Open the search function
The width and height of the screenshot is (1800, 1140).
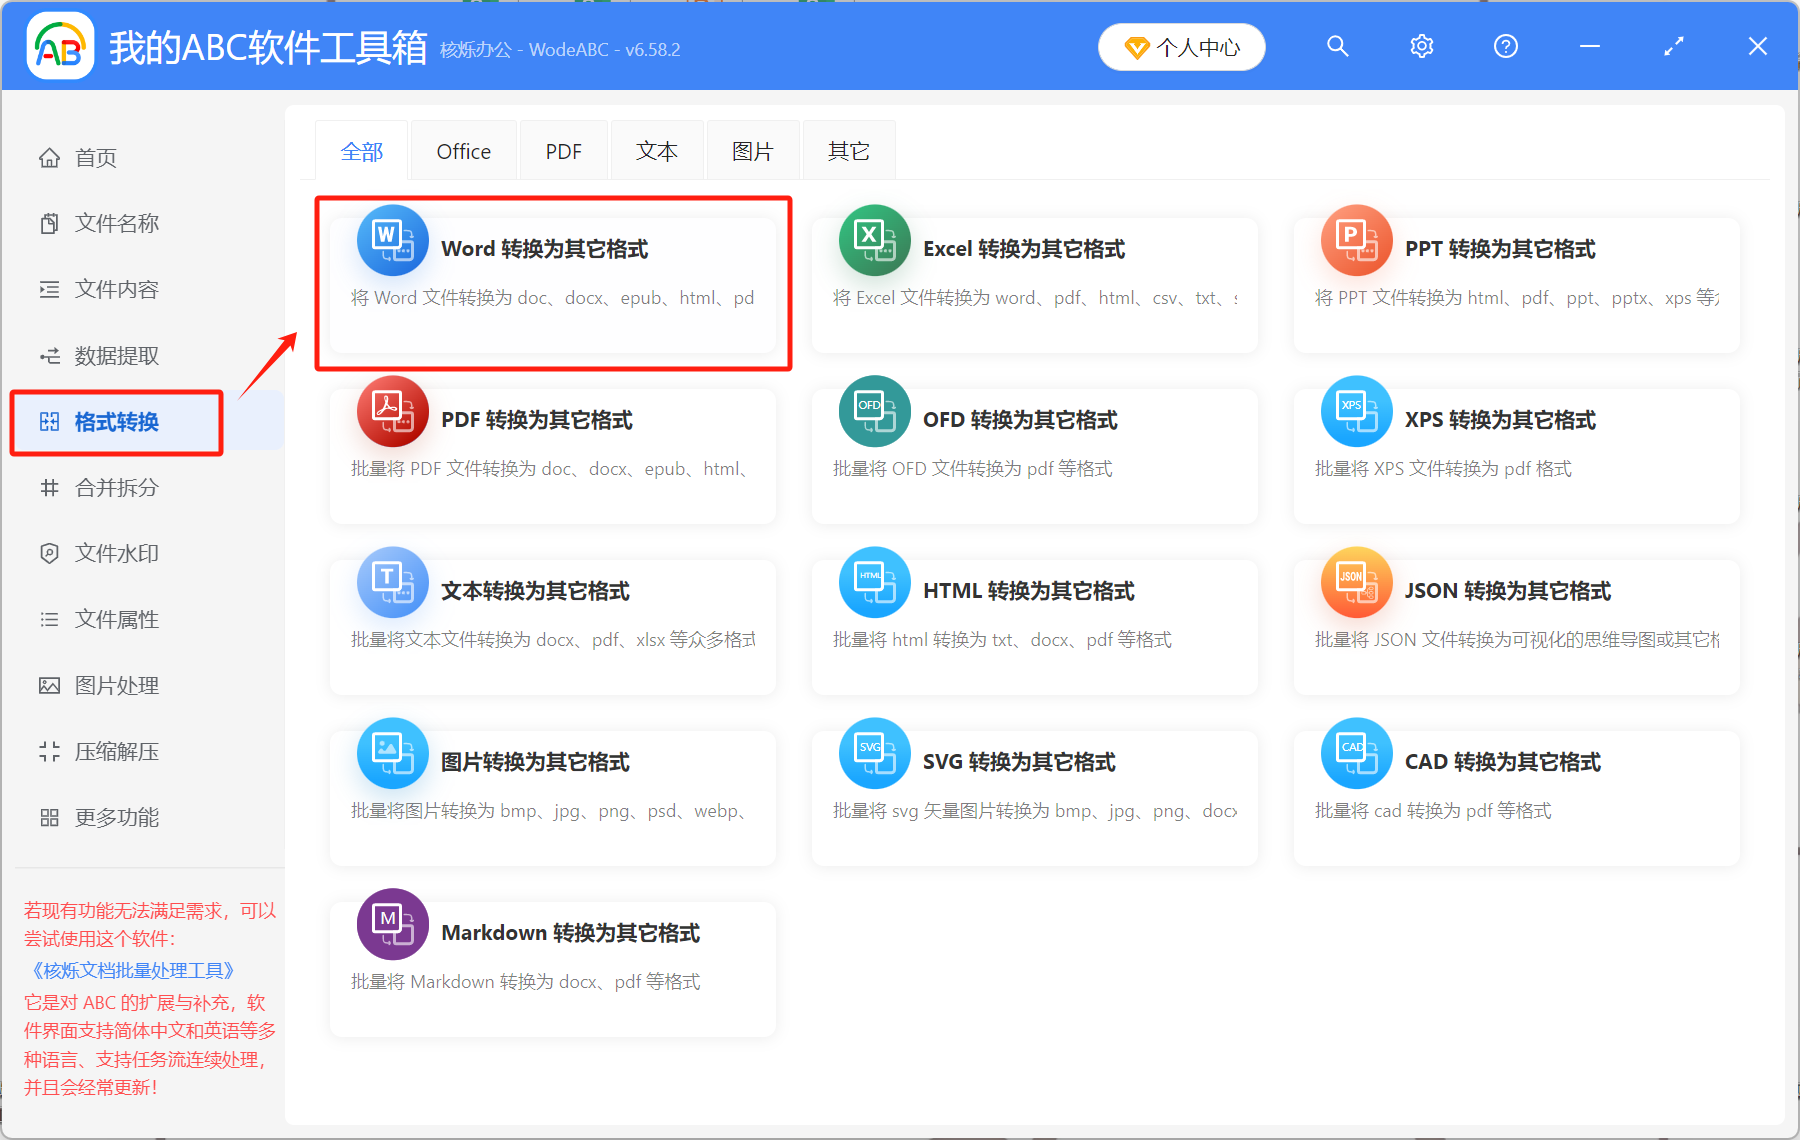tap(1337, 46)
